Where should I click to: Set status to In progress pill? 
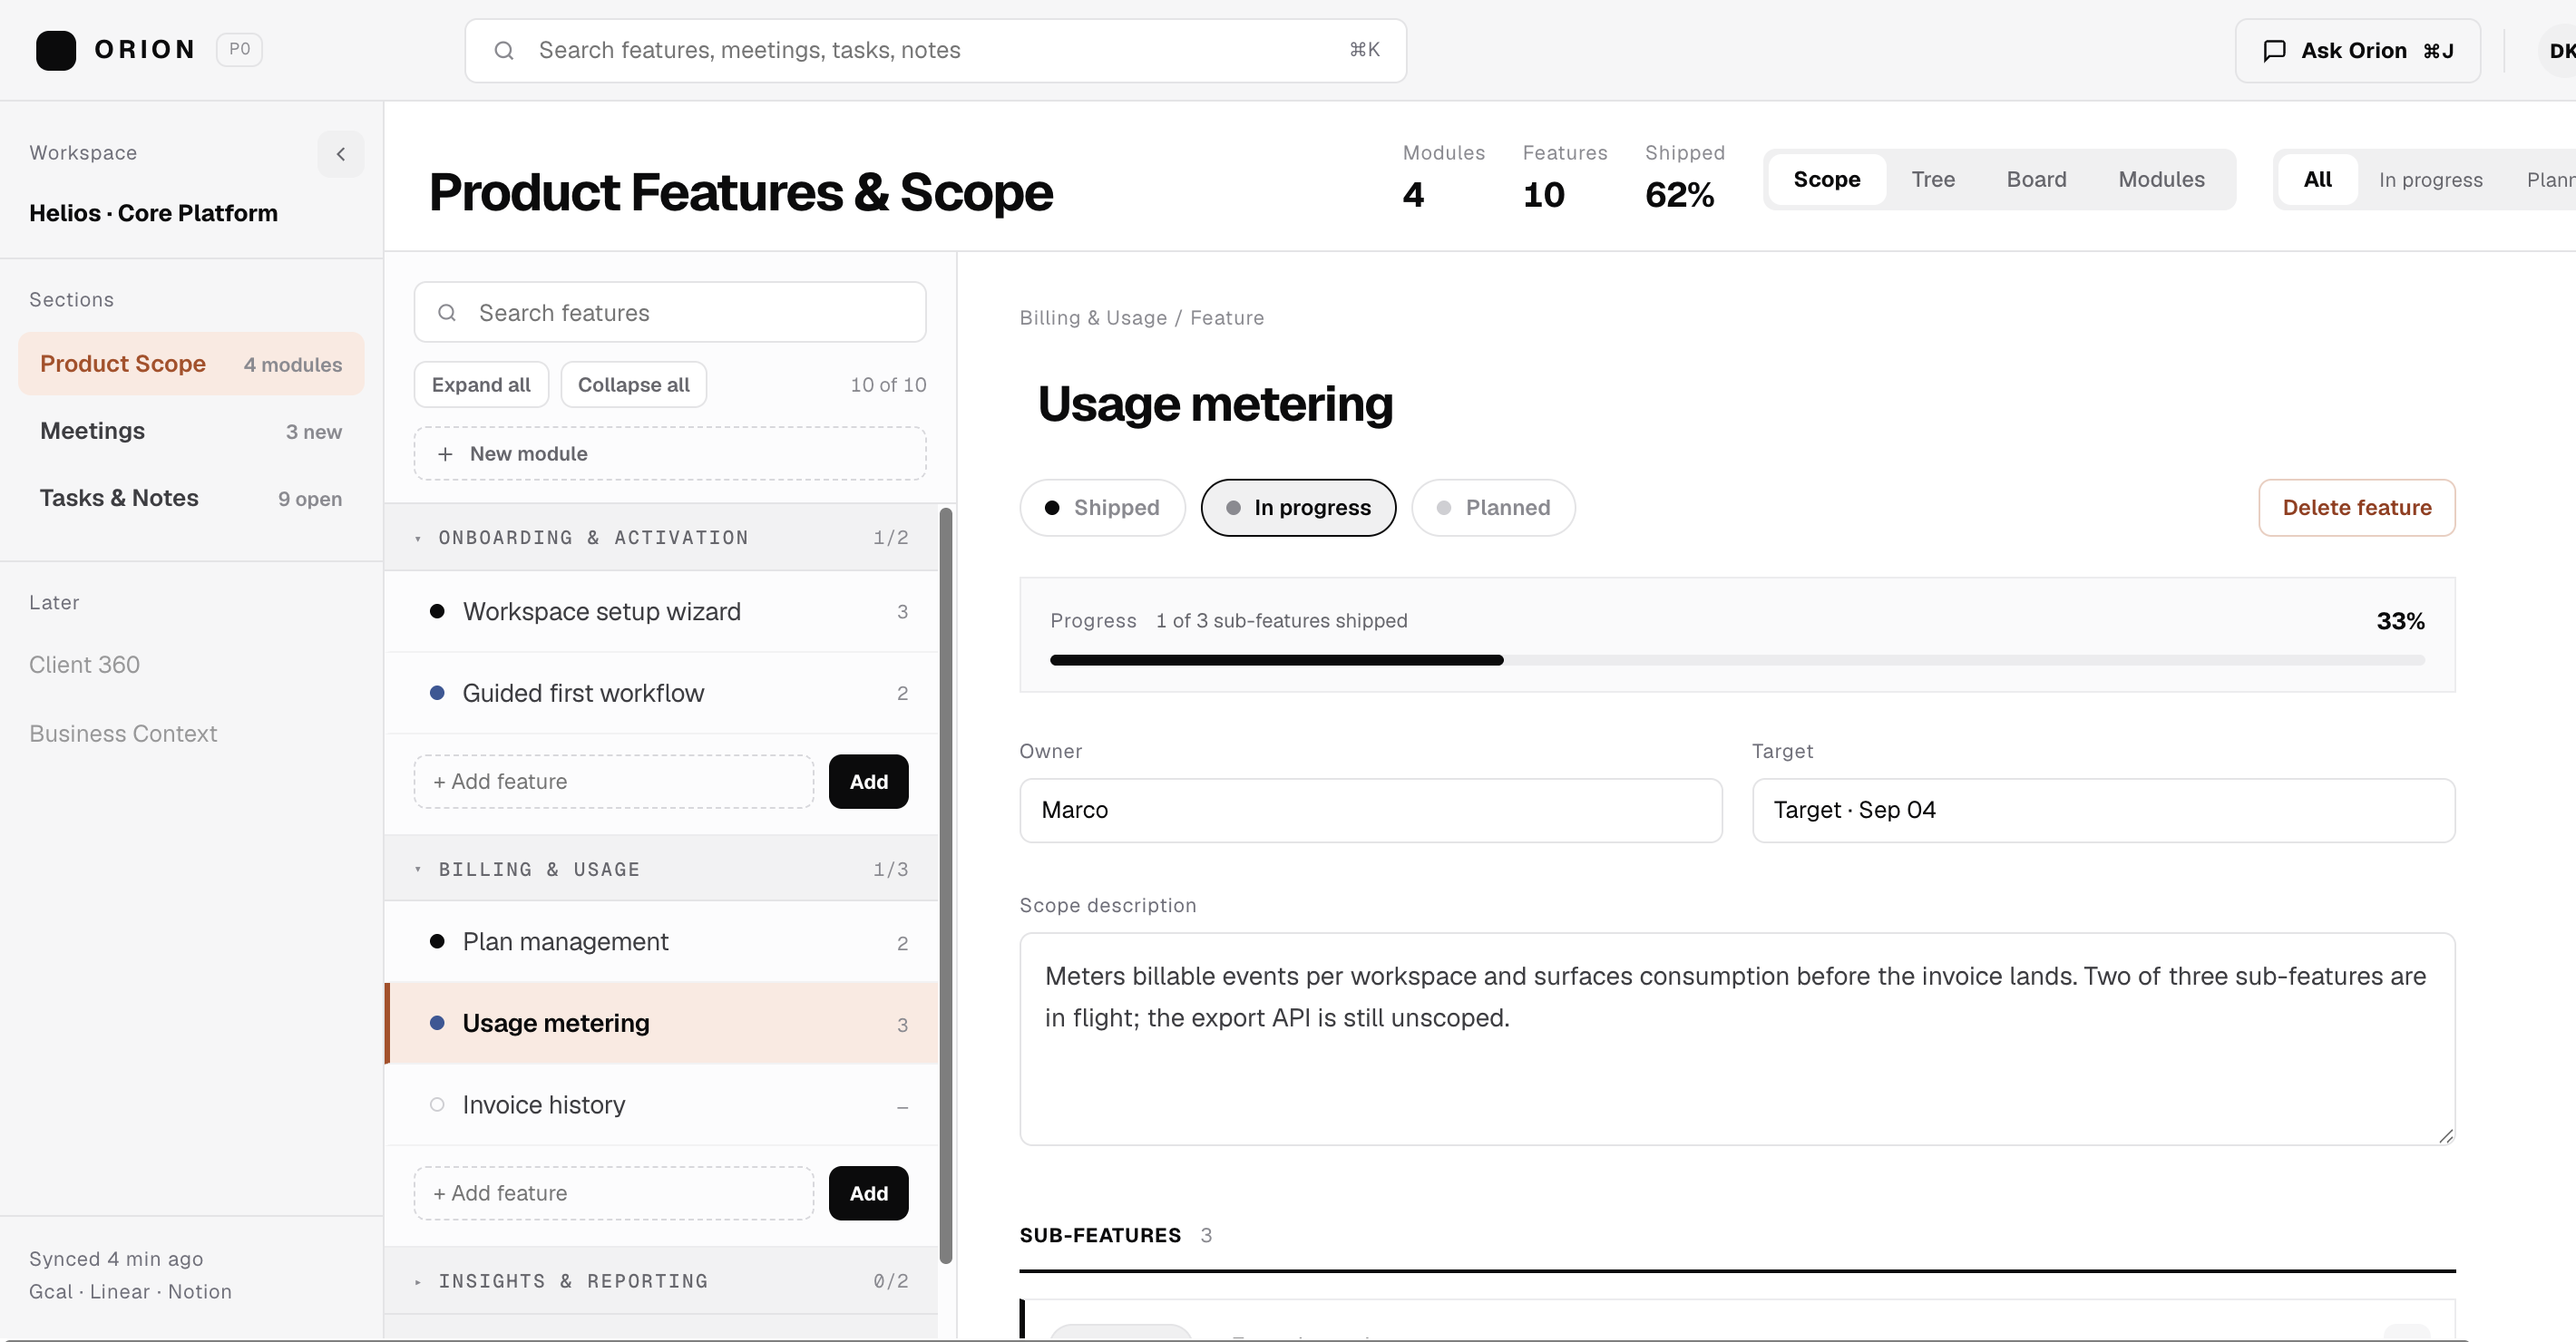click(x=1298, y=508)
